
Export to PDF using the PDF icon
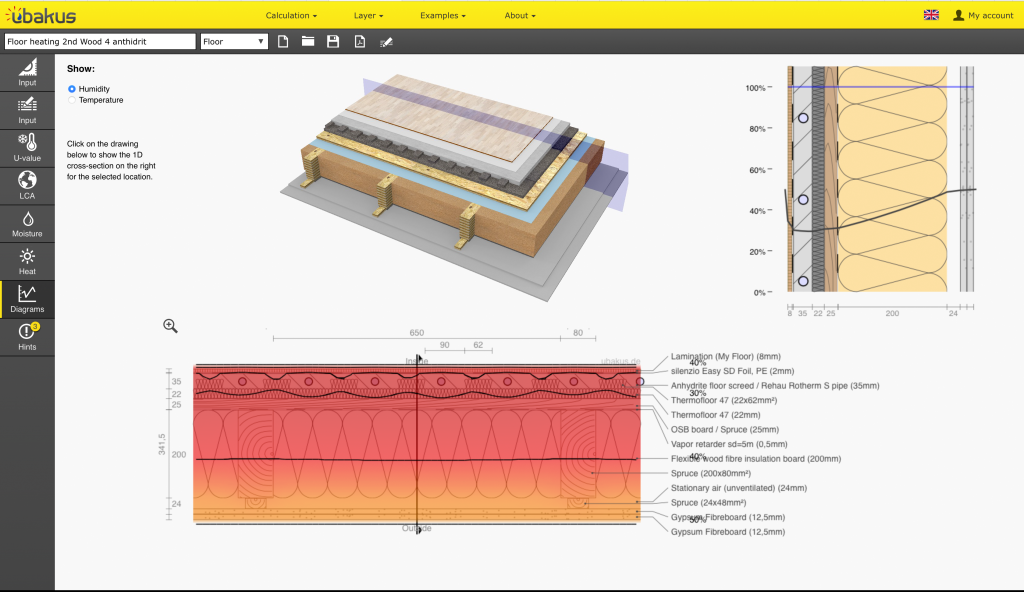pyautogui.click(x=359, y=42)
